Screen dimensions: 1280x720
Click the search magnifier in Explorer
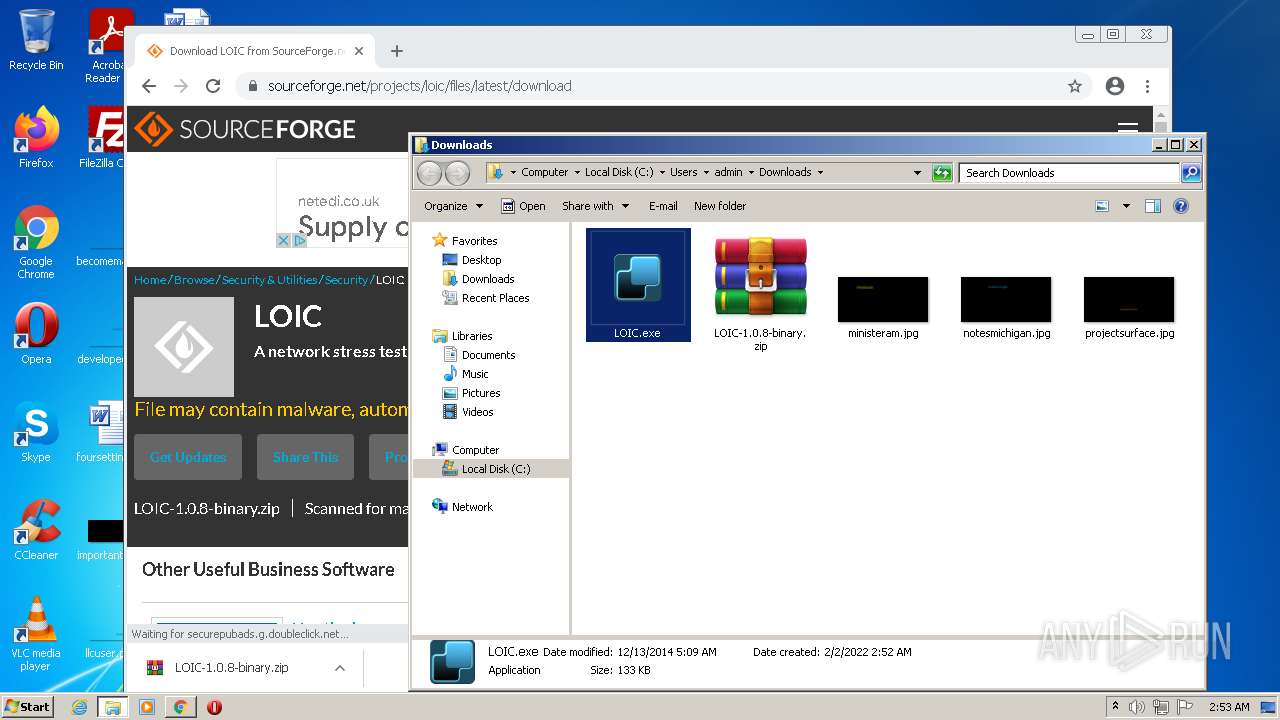coord(1190,173)
